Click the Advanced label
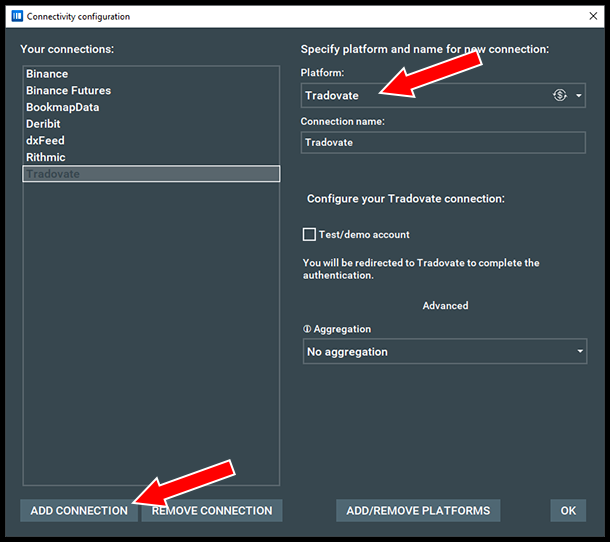The height and width of the screenshot is (542, 610). point(445,306)
